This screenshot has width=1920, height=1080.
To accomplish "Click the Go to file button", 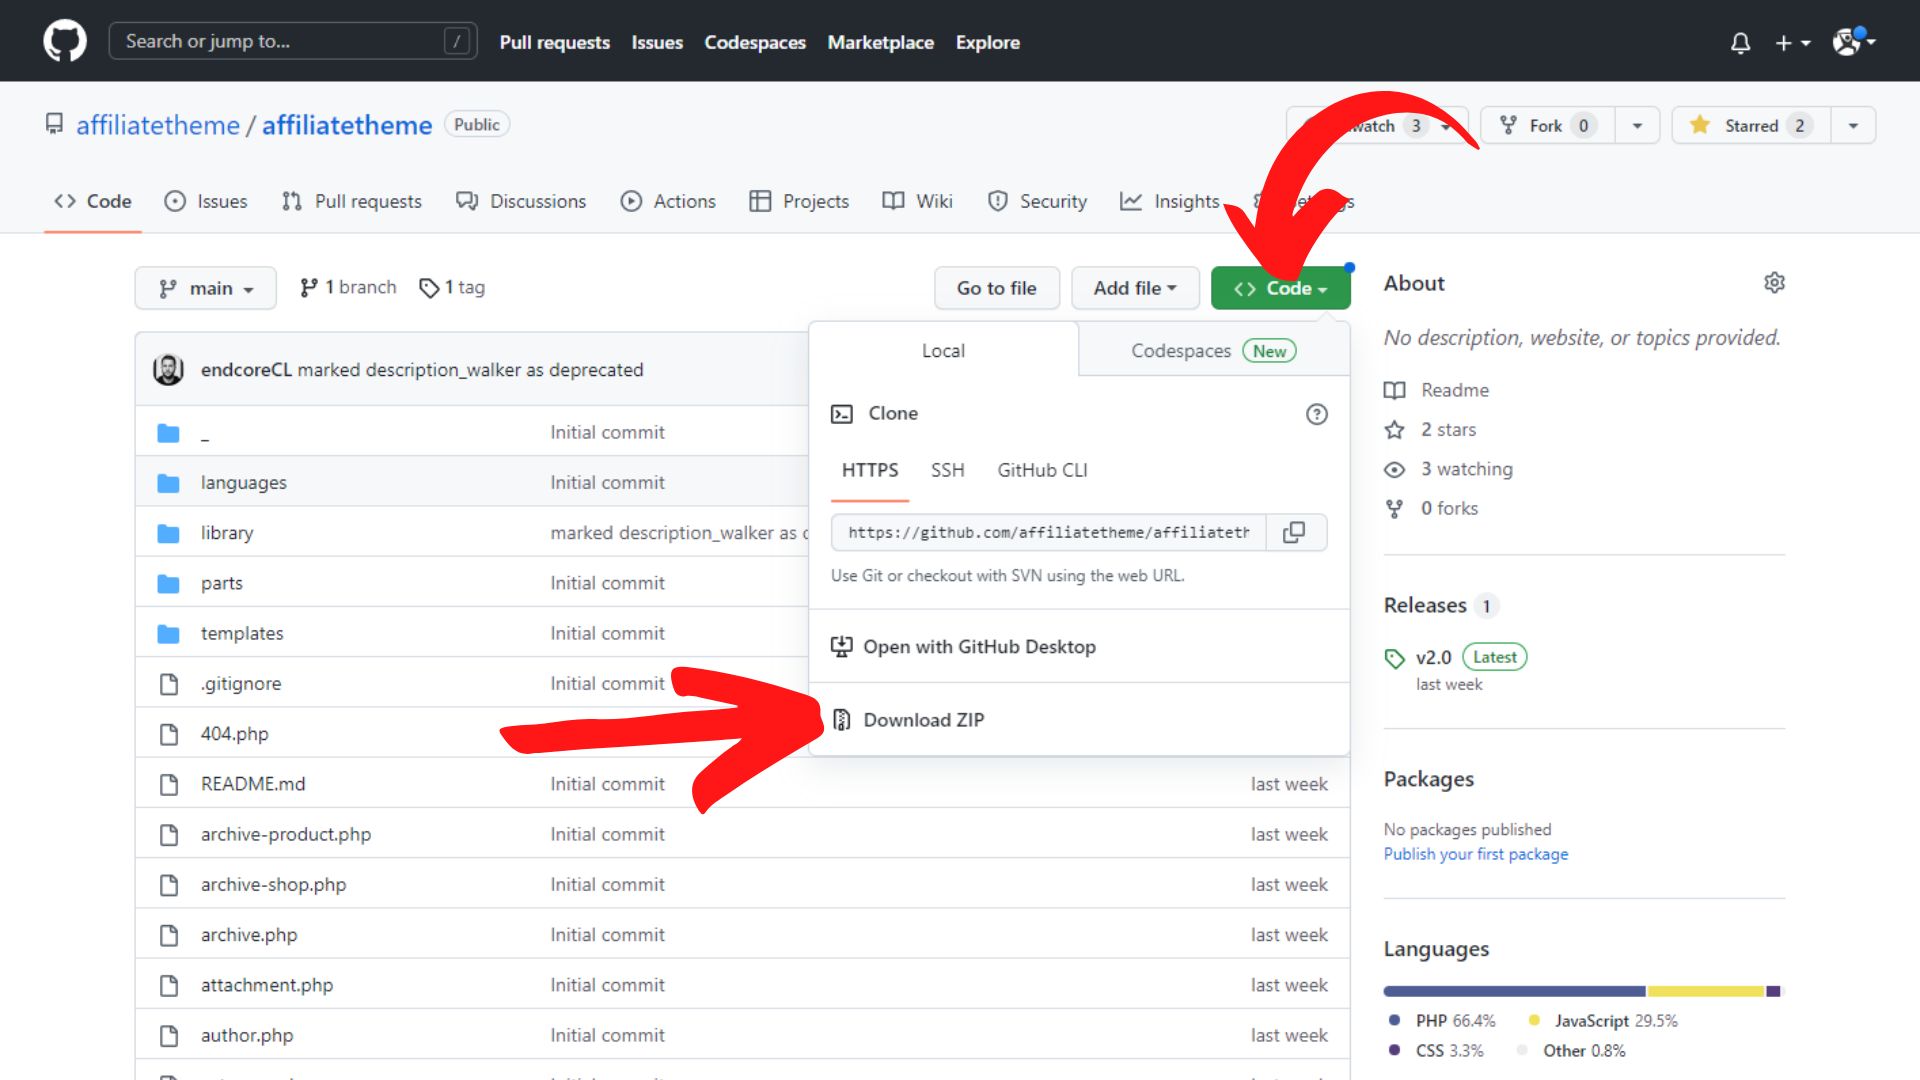I will (996, 288).
